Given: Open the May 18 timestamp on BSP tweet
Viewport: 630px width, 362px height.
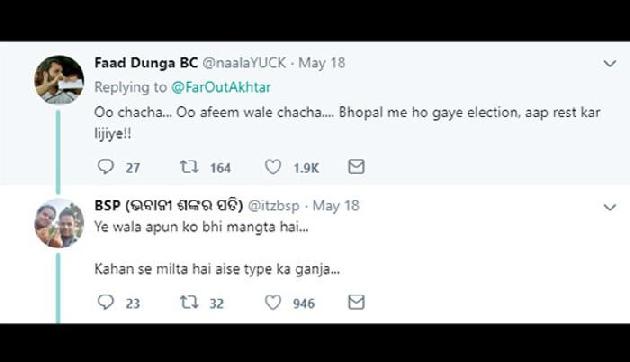Looking at the screenshot, I should (x=336, y=206).
